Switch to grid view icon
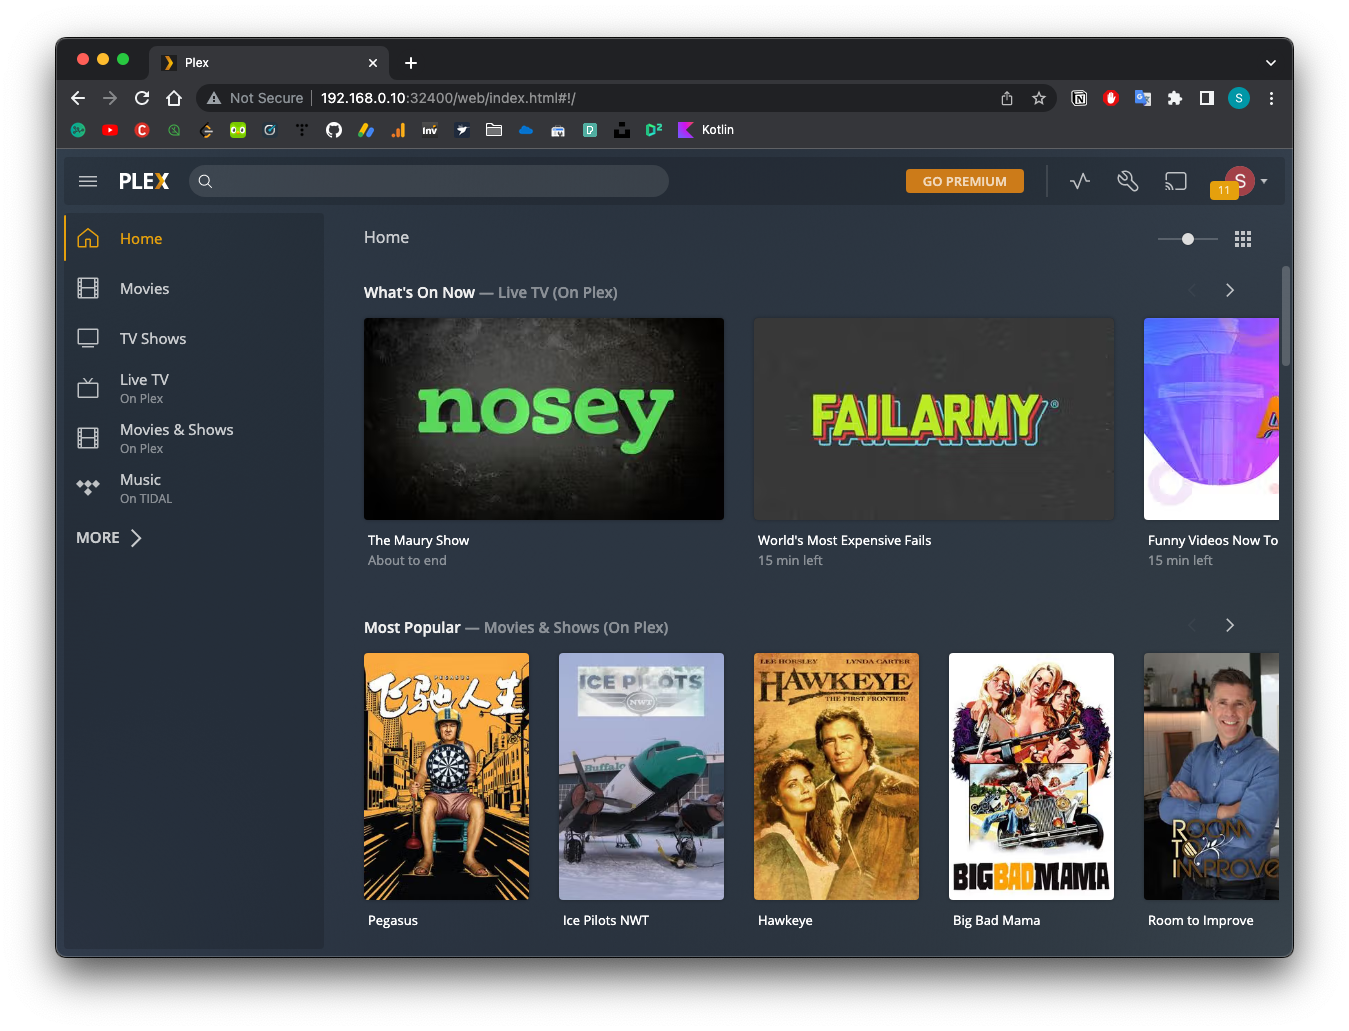The height and width of the screenshot is (1031, 1349). pyautogui.click(x=1243, y=239)
